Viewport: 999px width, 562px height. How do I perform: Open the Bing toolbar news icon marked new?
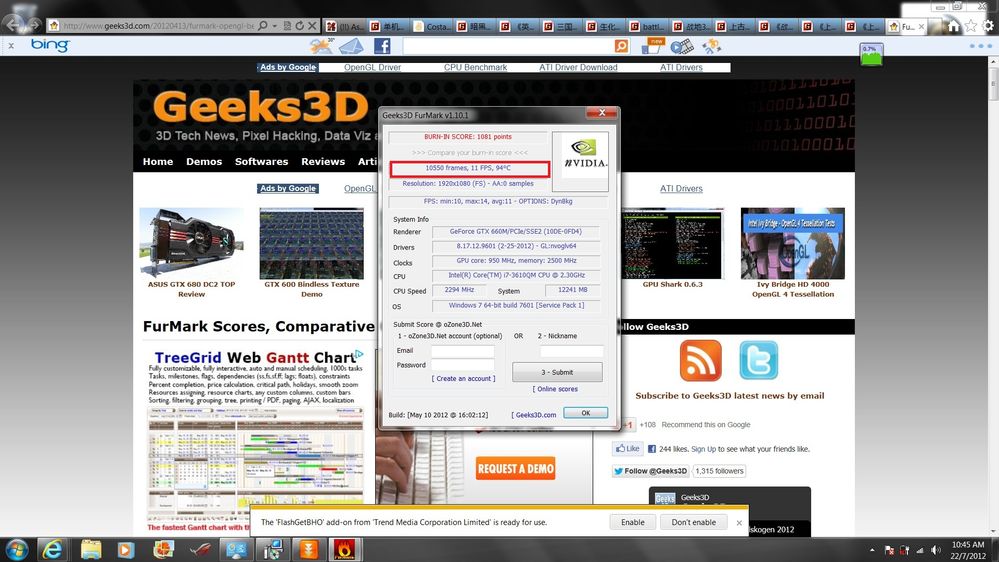click(x=653, y=46)
